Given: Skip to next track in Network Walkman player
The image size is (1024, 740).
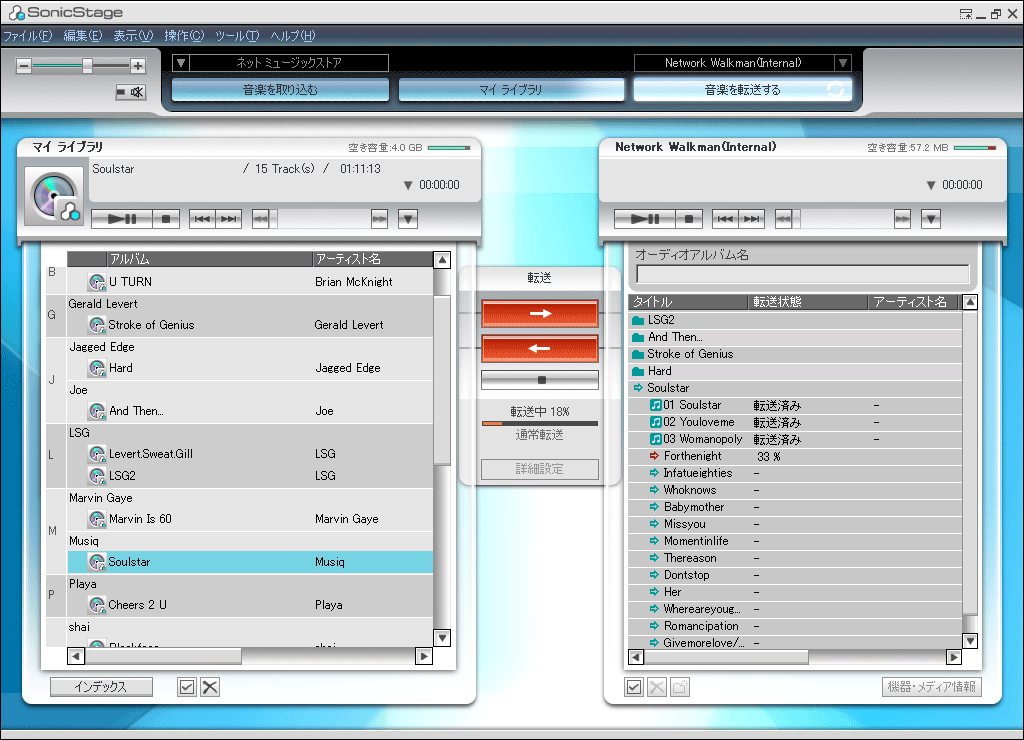Looking at the screenshot, I should 752,219.
